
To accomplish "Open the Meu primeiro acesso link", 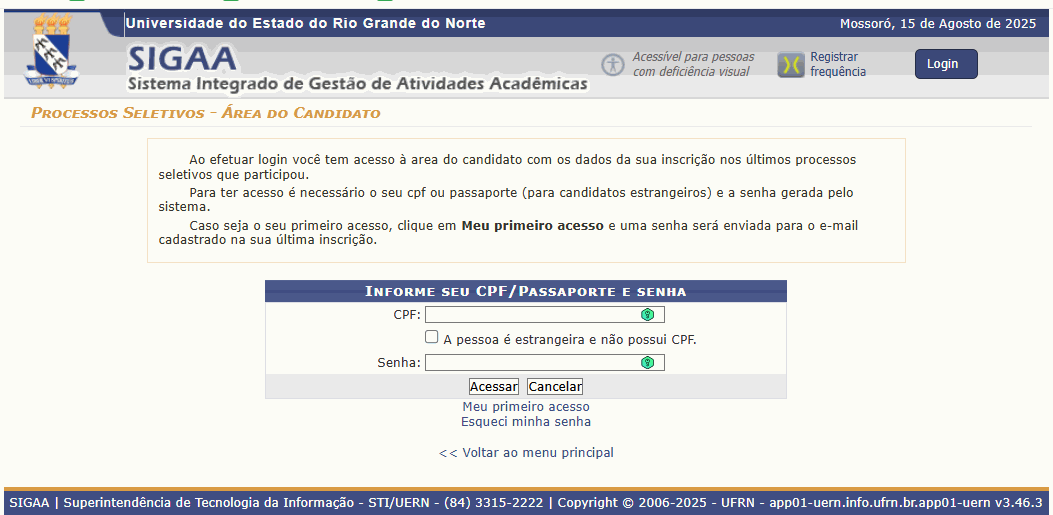I will [526, 407].
